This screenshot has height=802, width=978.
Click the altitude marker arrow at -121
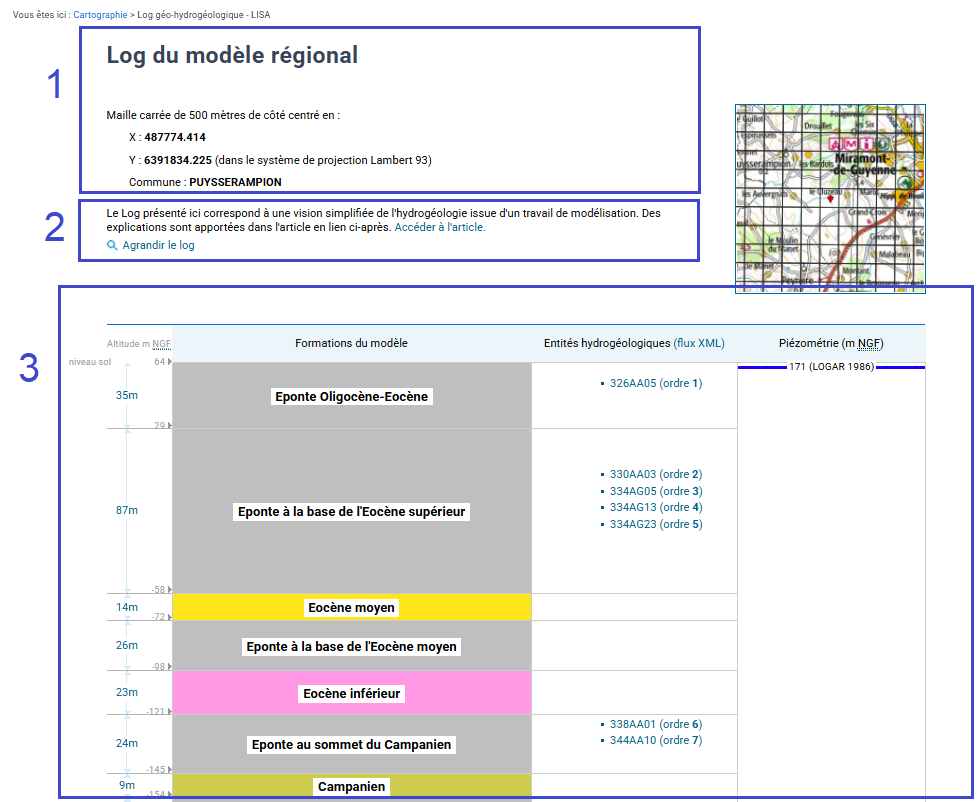pos(170,712)
